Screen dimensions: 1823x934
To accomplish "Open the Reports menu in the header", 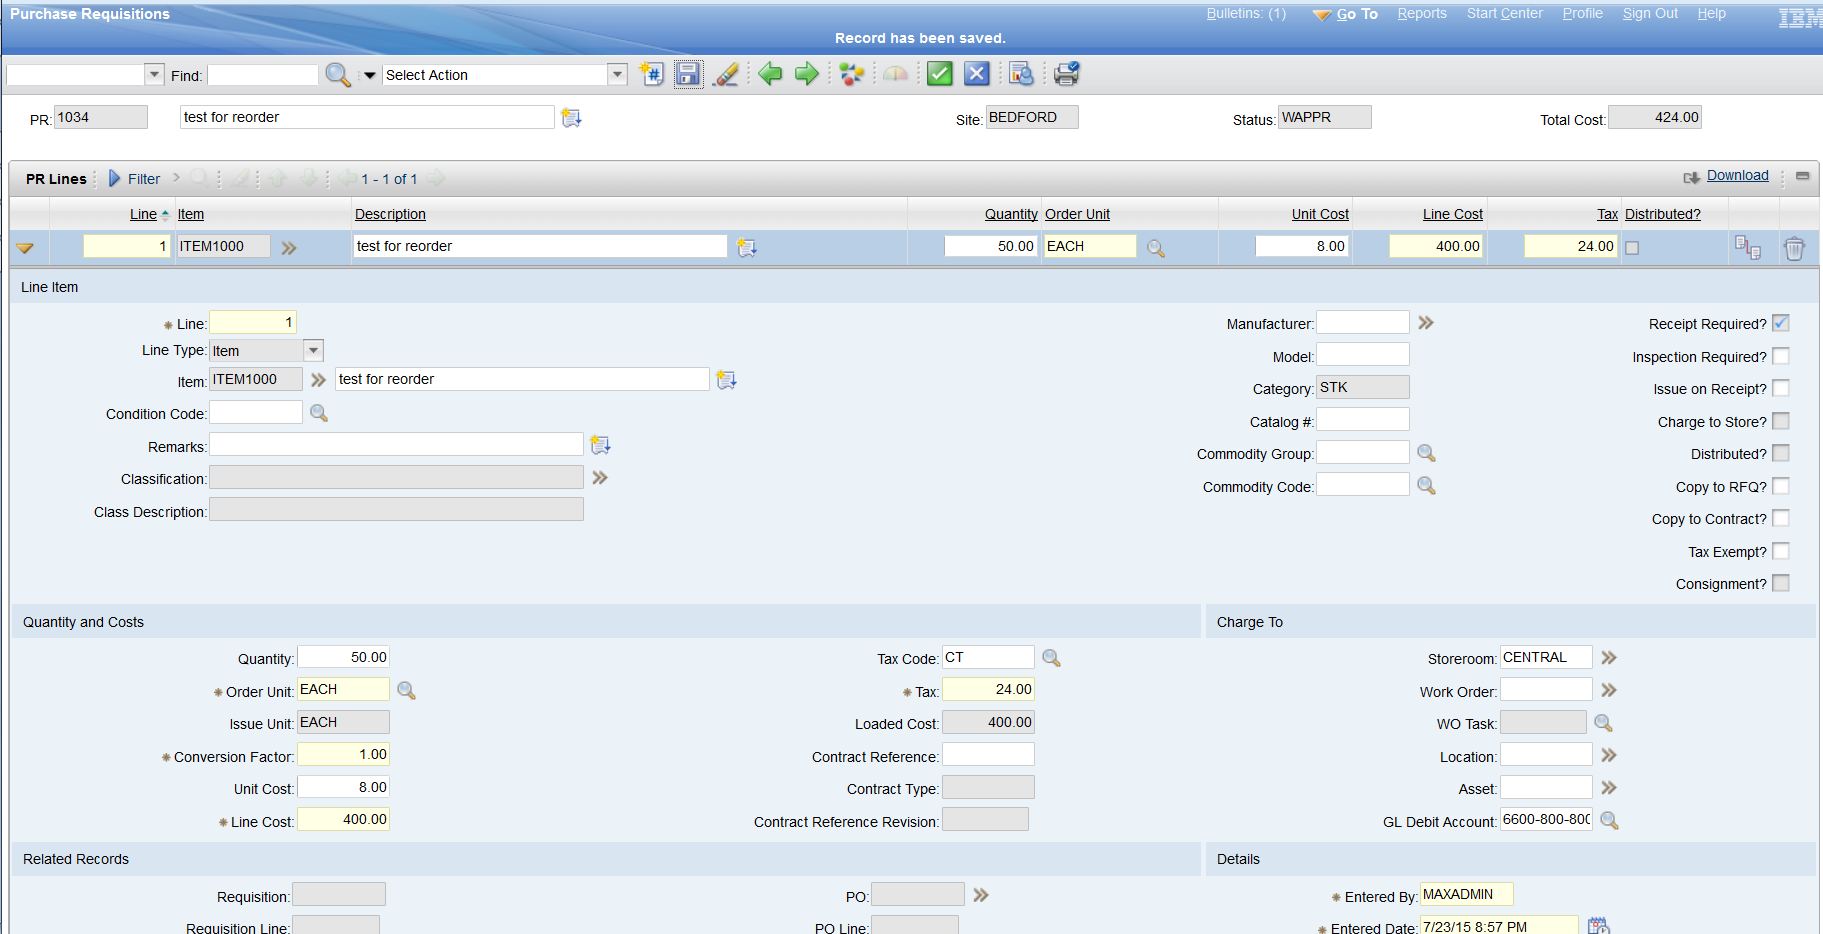I will [1421, 14].
